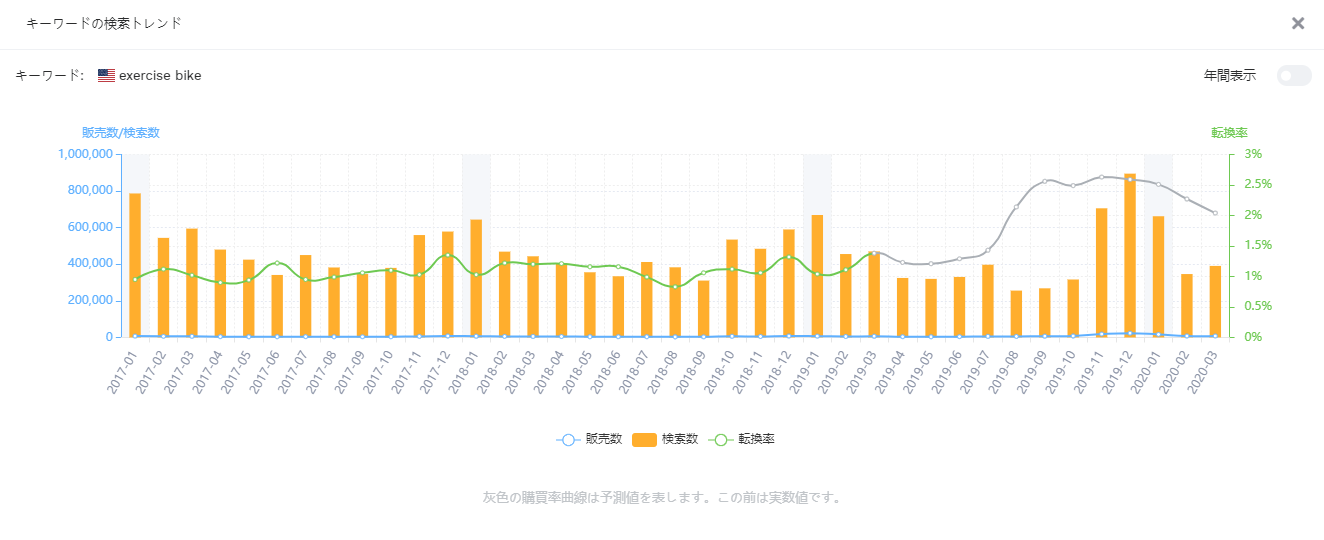
Task: Click the 2017-03 search volume bar
Action: 192,283
